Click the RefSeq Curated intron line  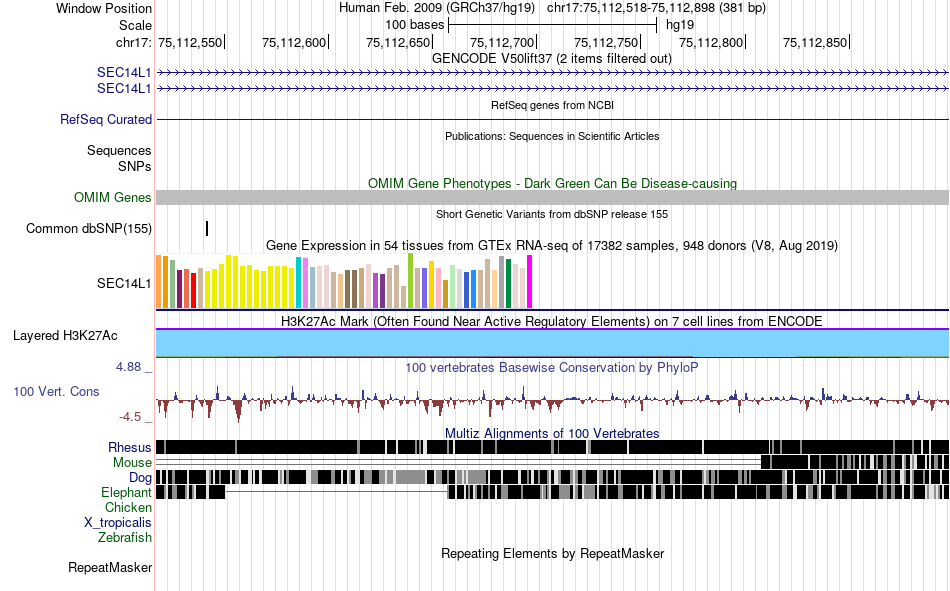click(552, 119)
